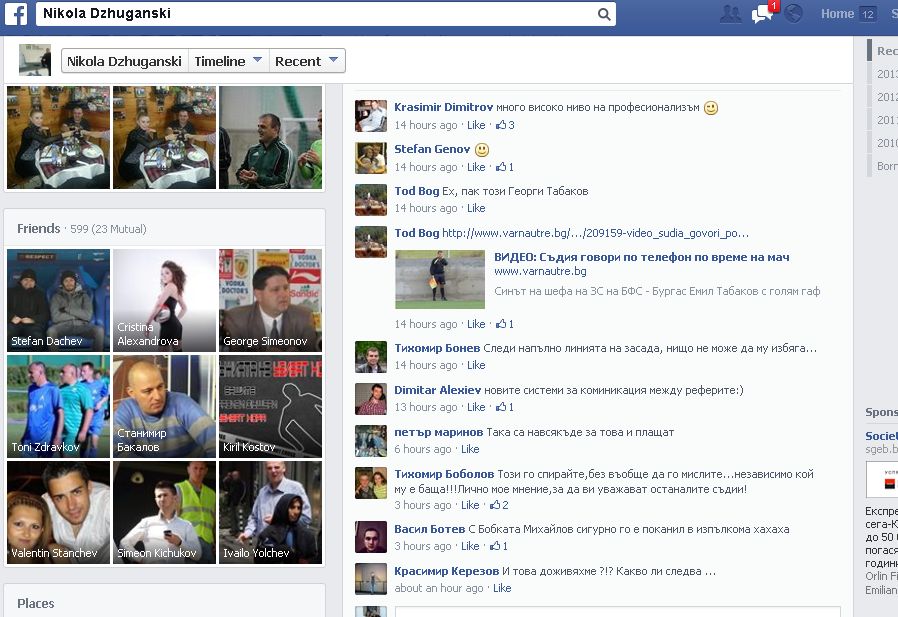Open like count under varnautre.bg link comment
Viewport: 898px width, 617px height.
click(x=505, y=324)
